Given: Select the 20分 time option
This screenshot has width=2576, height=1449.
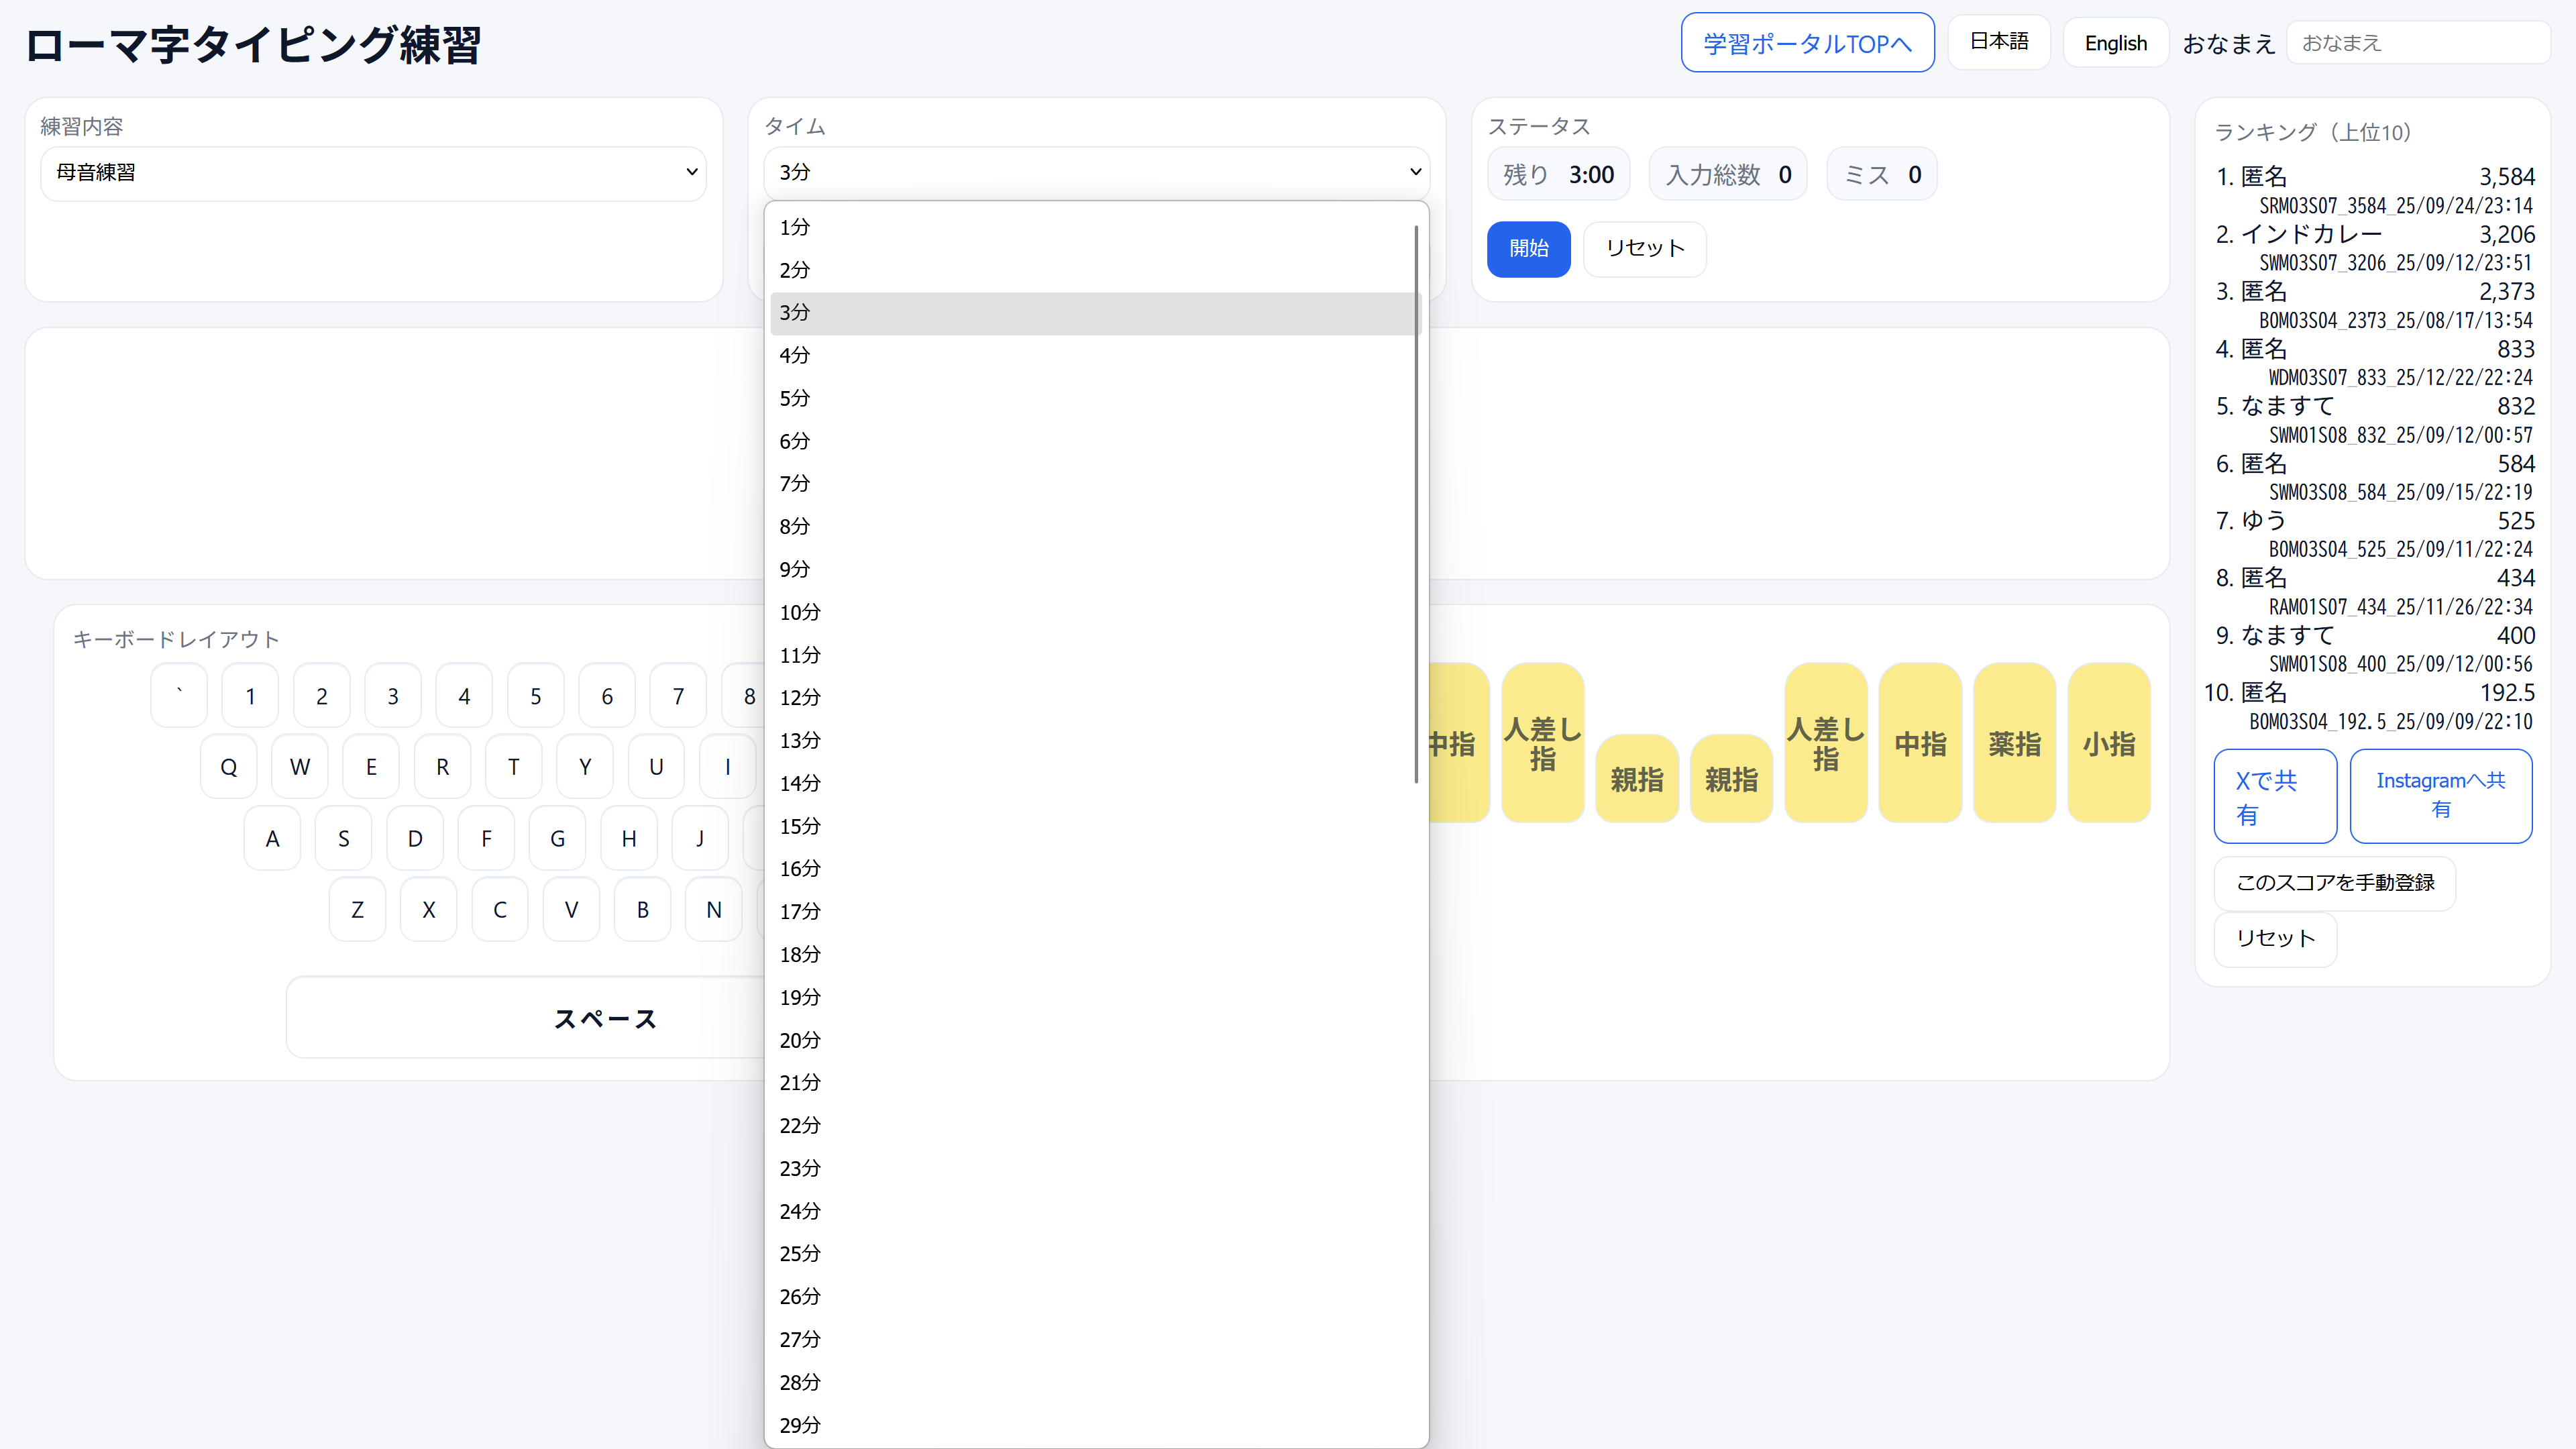Looking at the screenshot, I should point(800,1040).
